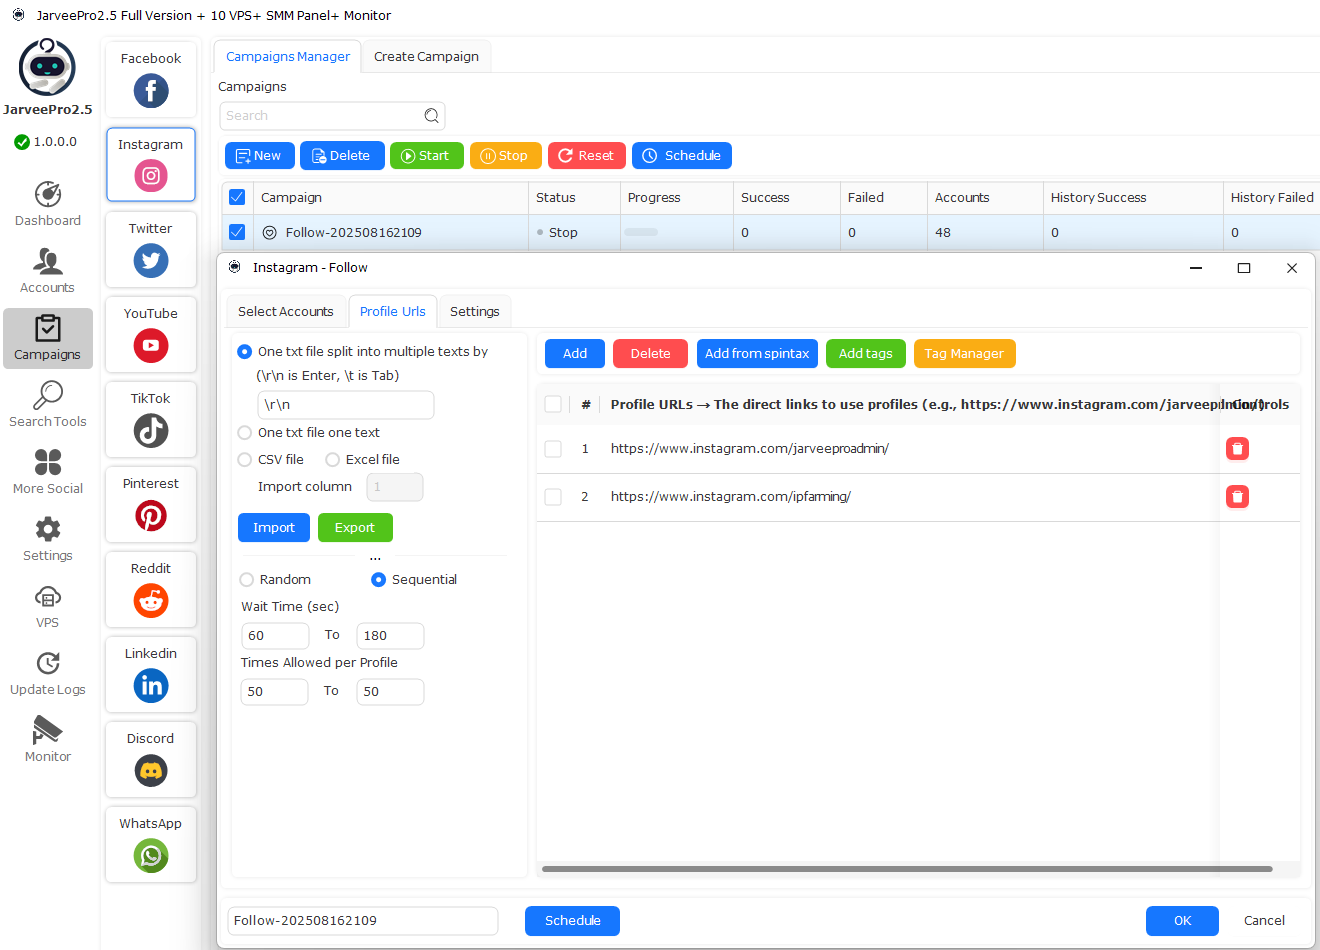Click Add from spintax button
This screenshot has width=1320, height=950.
pos(757,354)
